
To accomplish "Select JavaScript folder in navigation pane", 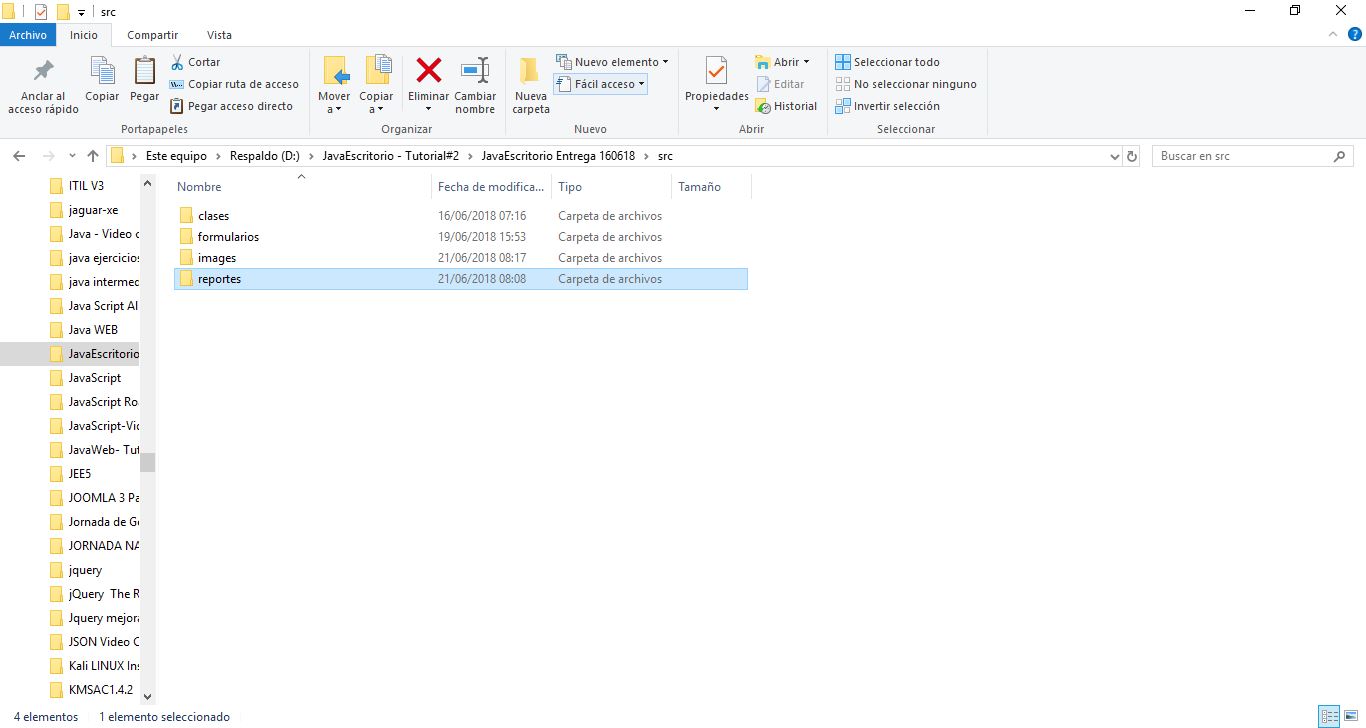I will [x=95, y=378].
